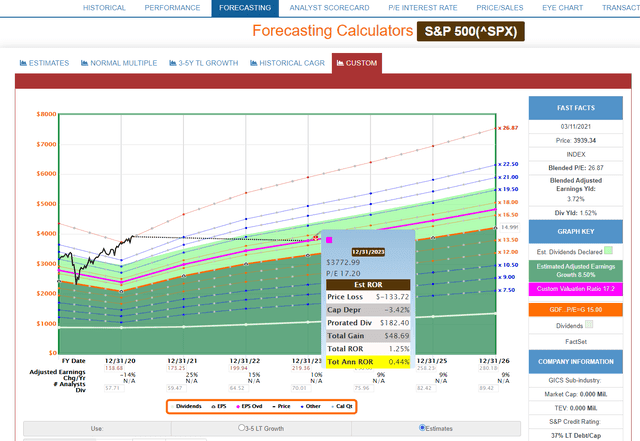
Task: Toggle Cal Qt series in the legend
Action: pyautogui.click(x=342, y=406)
